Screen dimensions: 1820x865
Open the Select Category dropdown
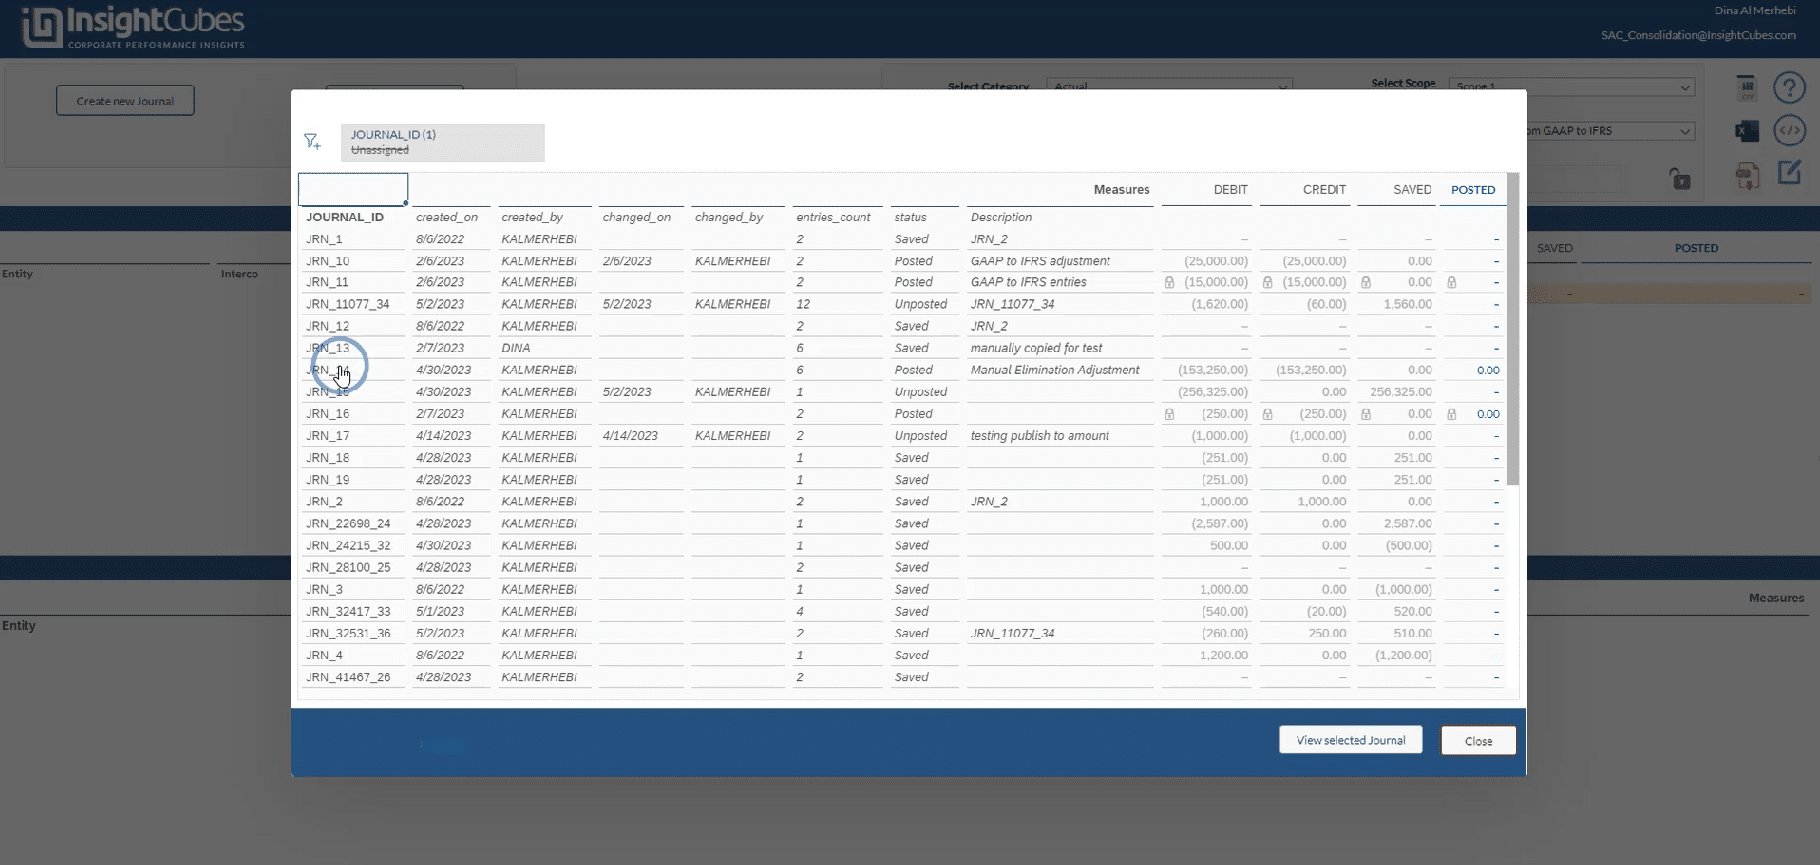(x=1169, y=87)
